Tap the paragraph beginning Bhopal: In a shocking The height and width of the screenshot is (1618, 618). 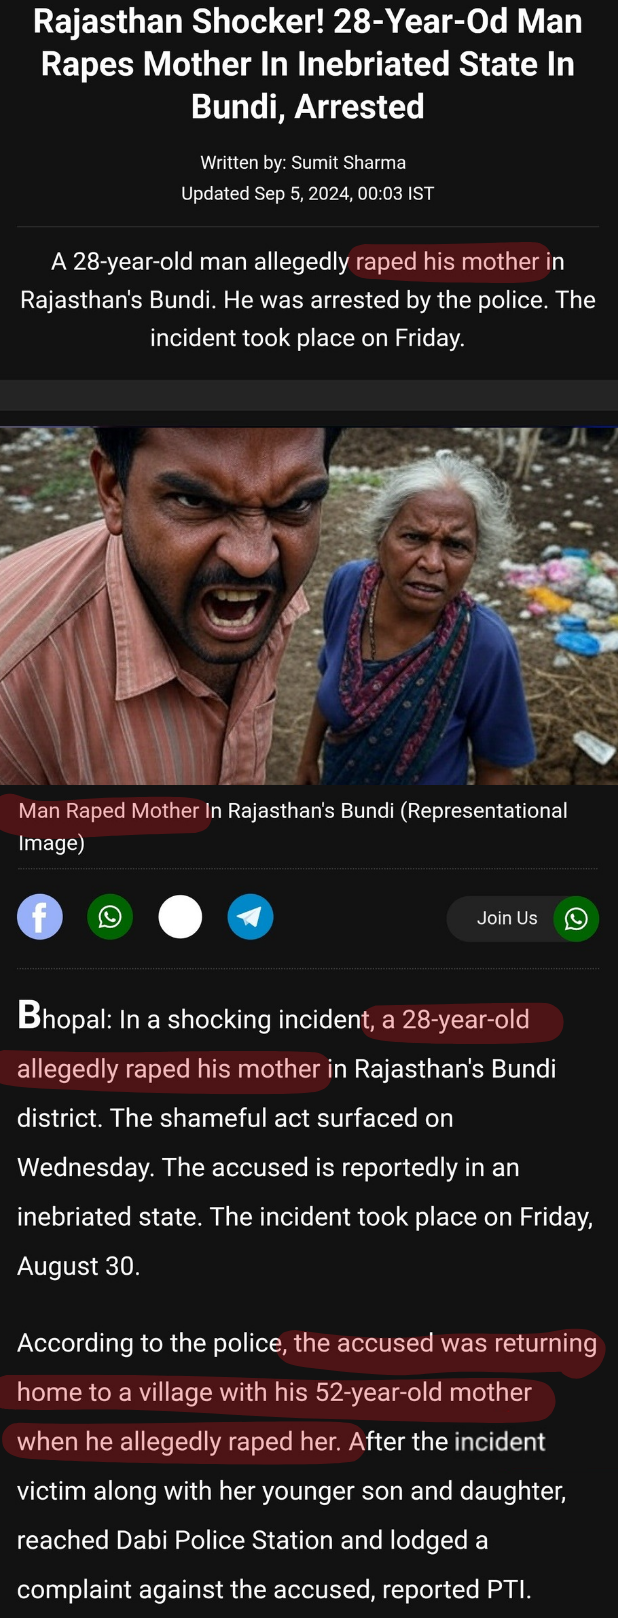305,1141
